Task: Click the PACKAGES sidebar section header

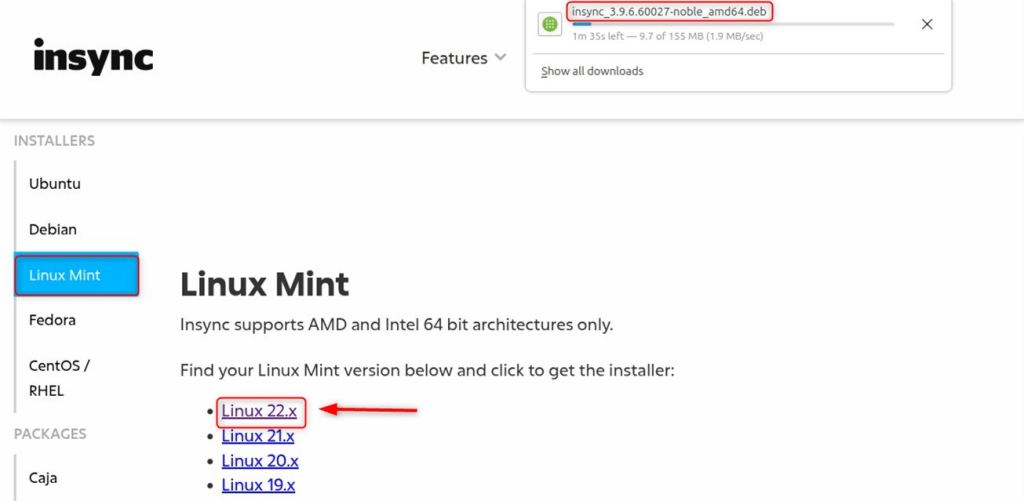Action: click(x=50, y=434)
